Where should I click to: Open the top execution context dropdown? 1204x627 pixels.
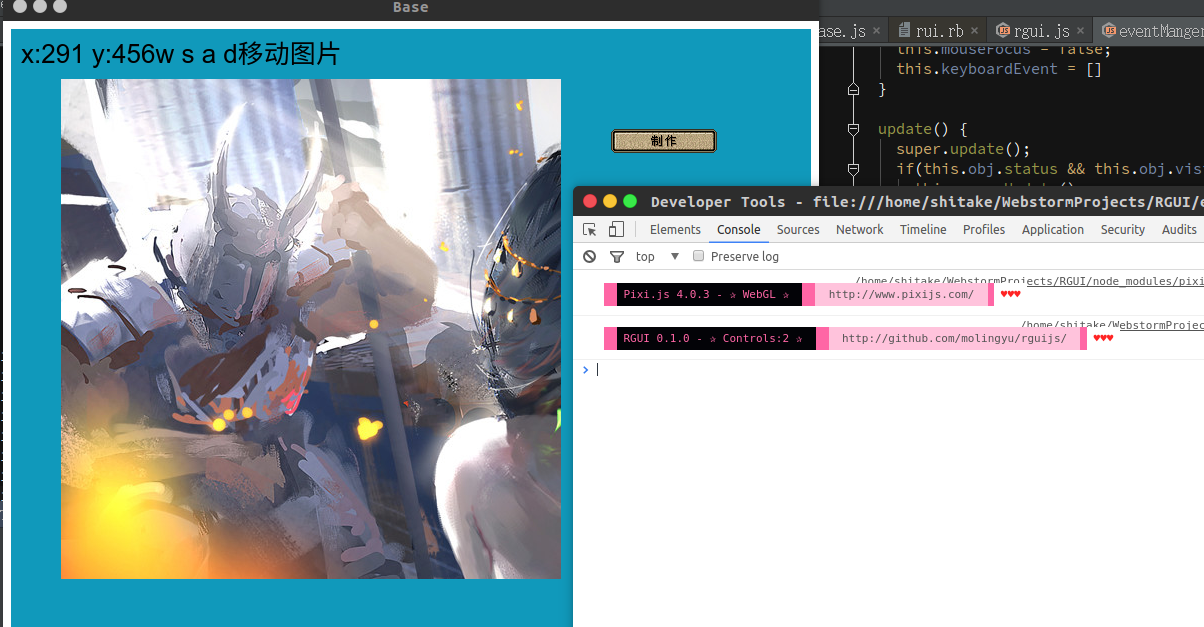657,257
